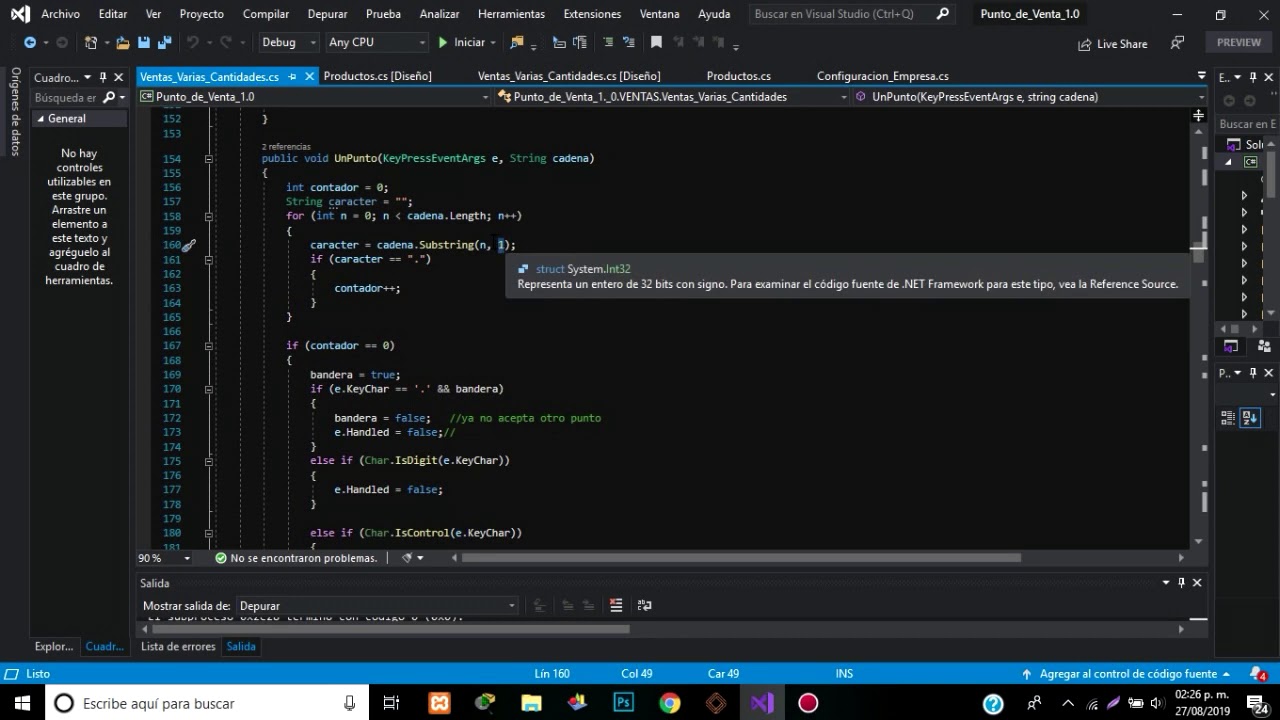Click the Salida panel horizontal scrollbar
Screen dimensions: 1280x720
(390, 629)
